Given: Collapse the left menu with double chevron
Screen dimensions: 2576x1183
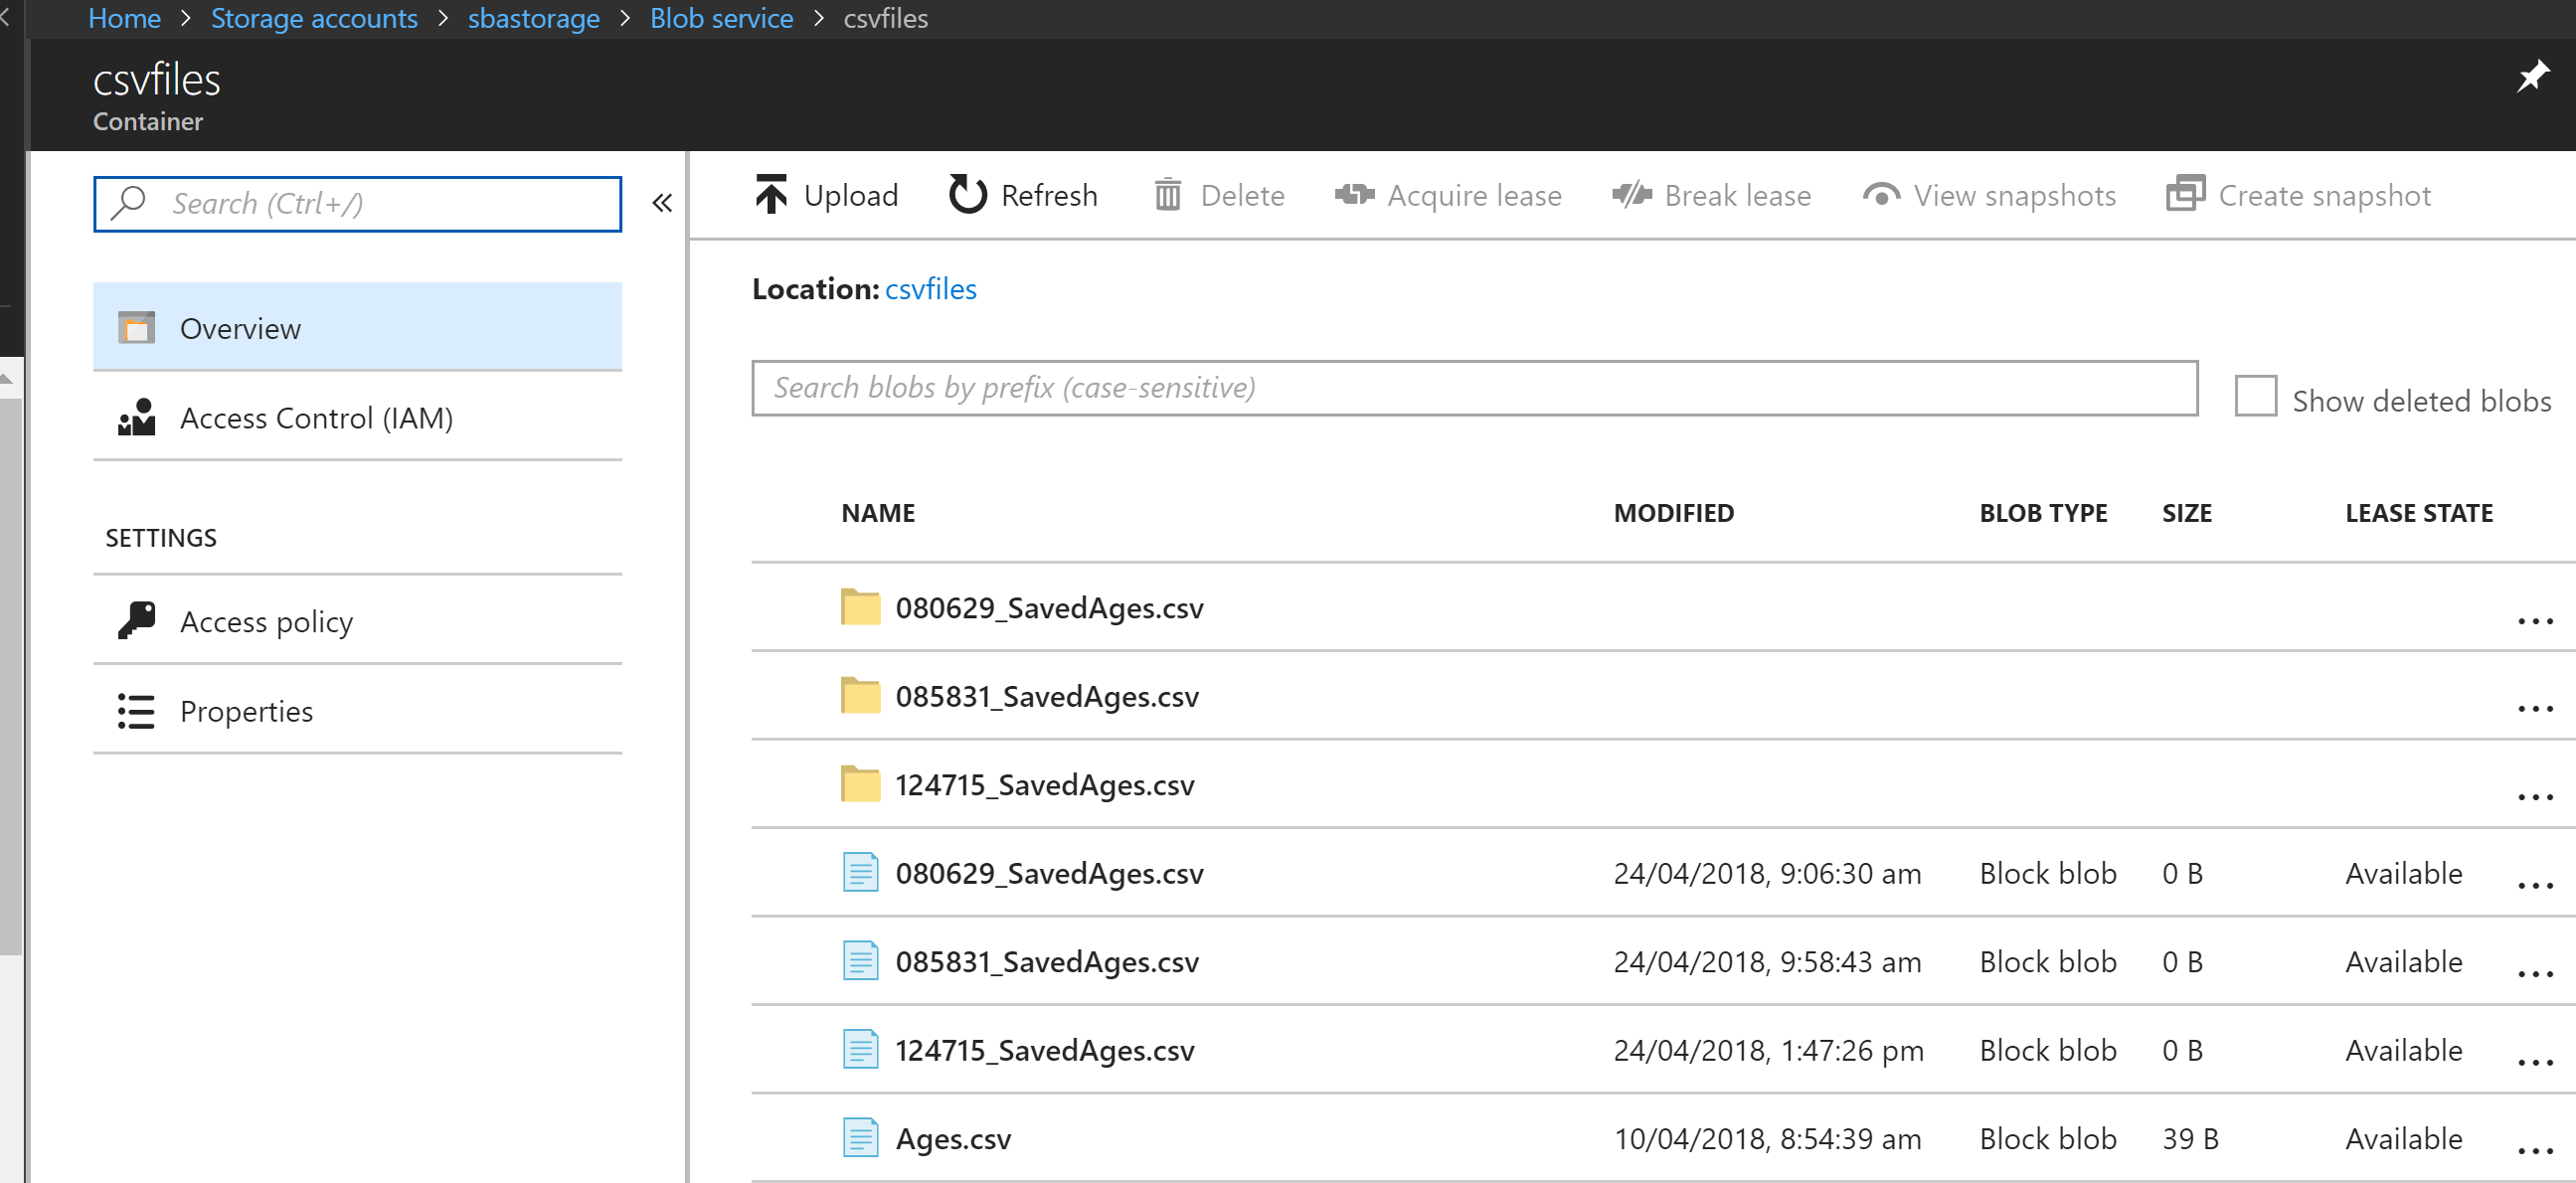Looking at the screenshot, I should (x=662, y=203).
